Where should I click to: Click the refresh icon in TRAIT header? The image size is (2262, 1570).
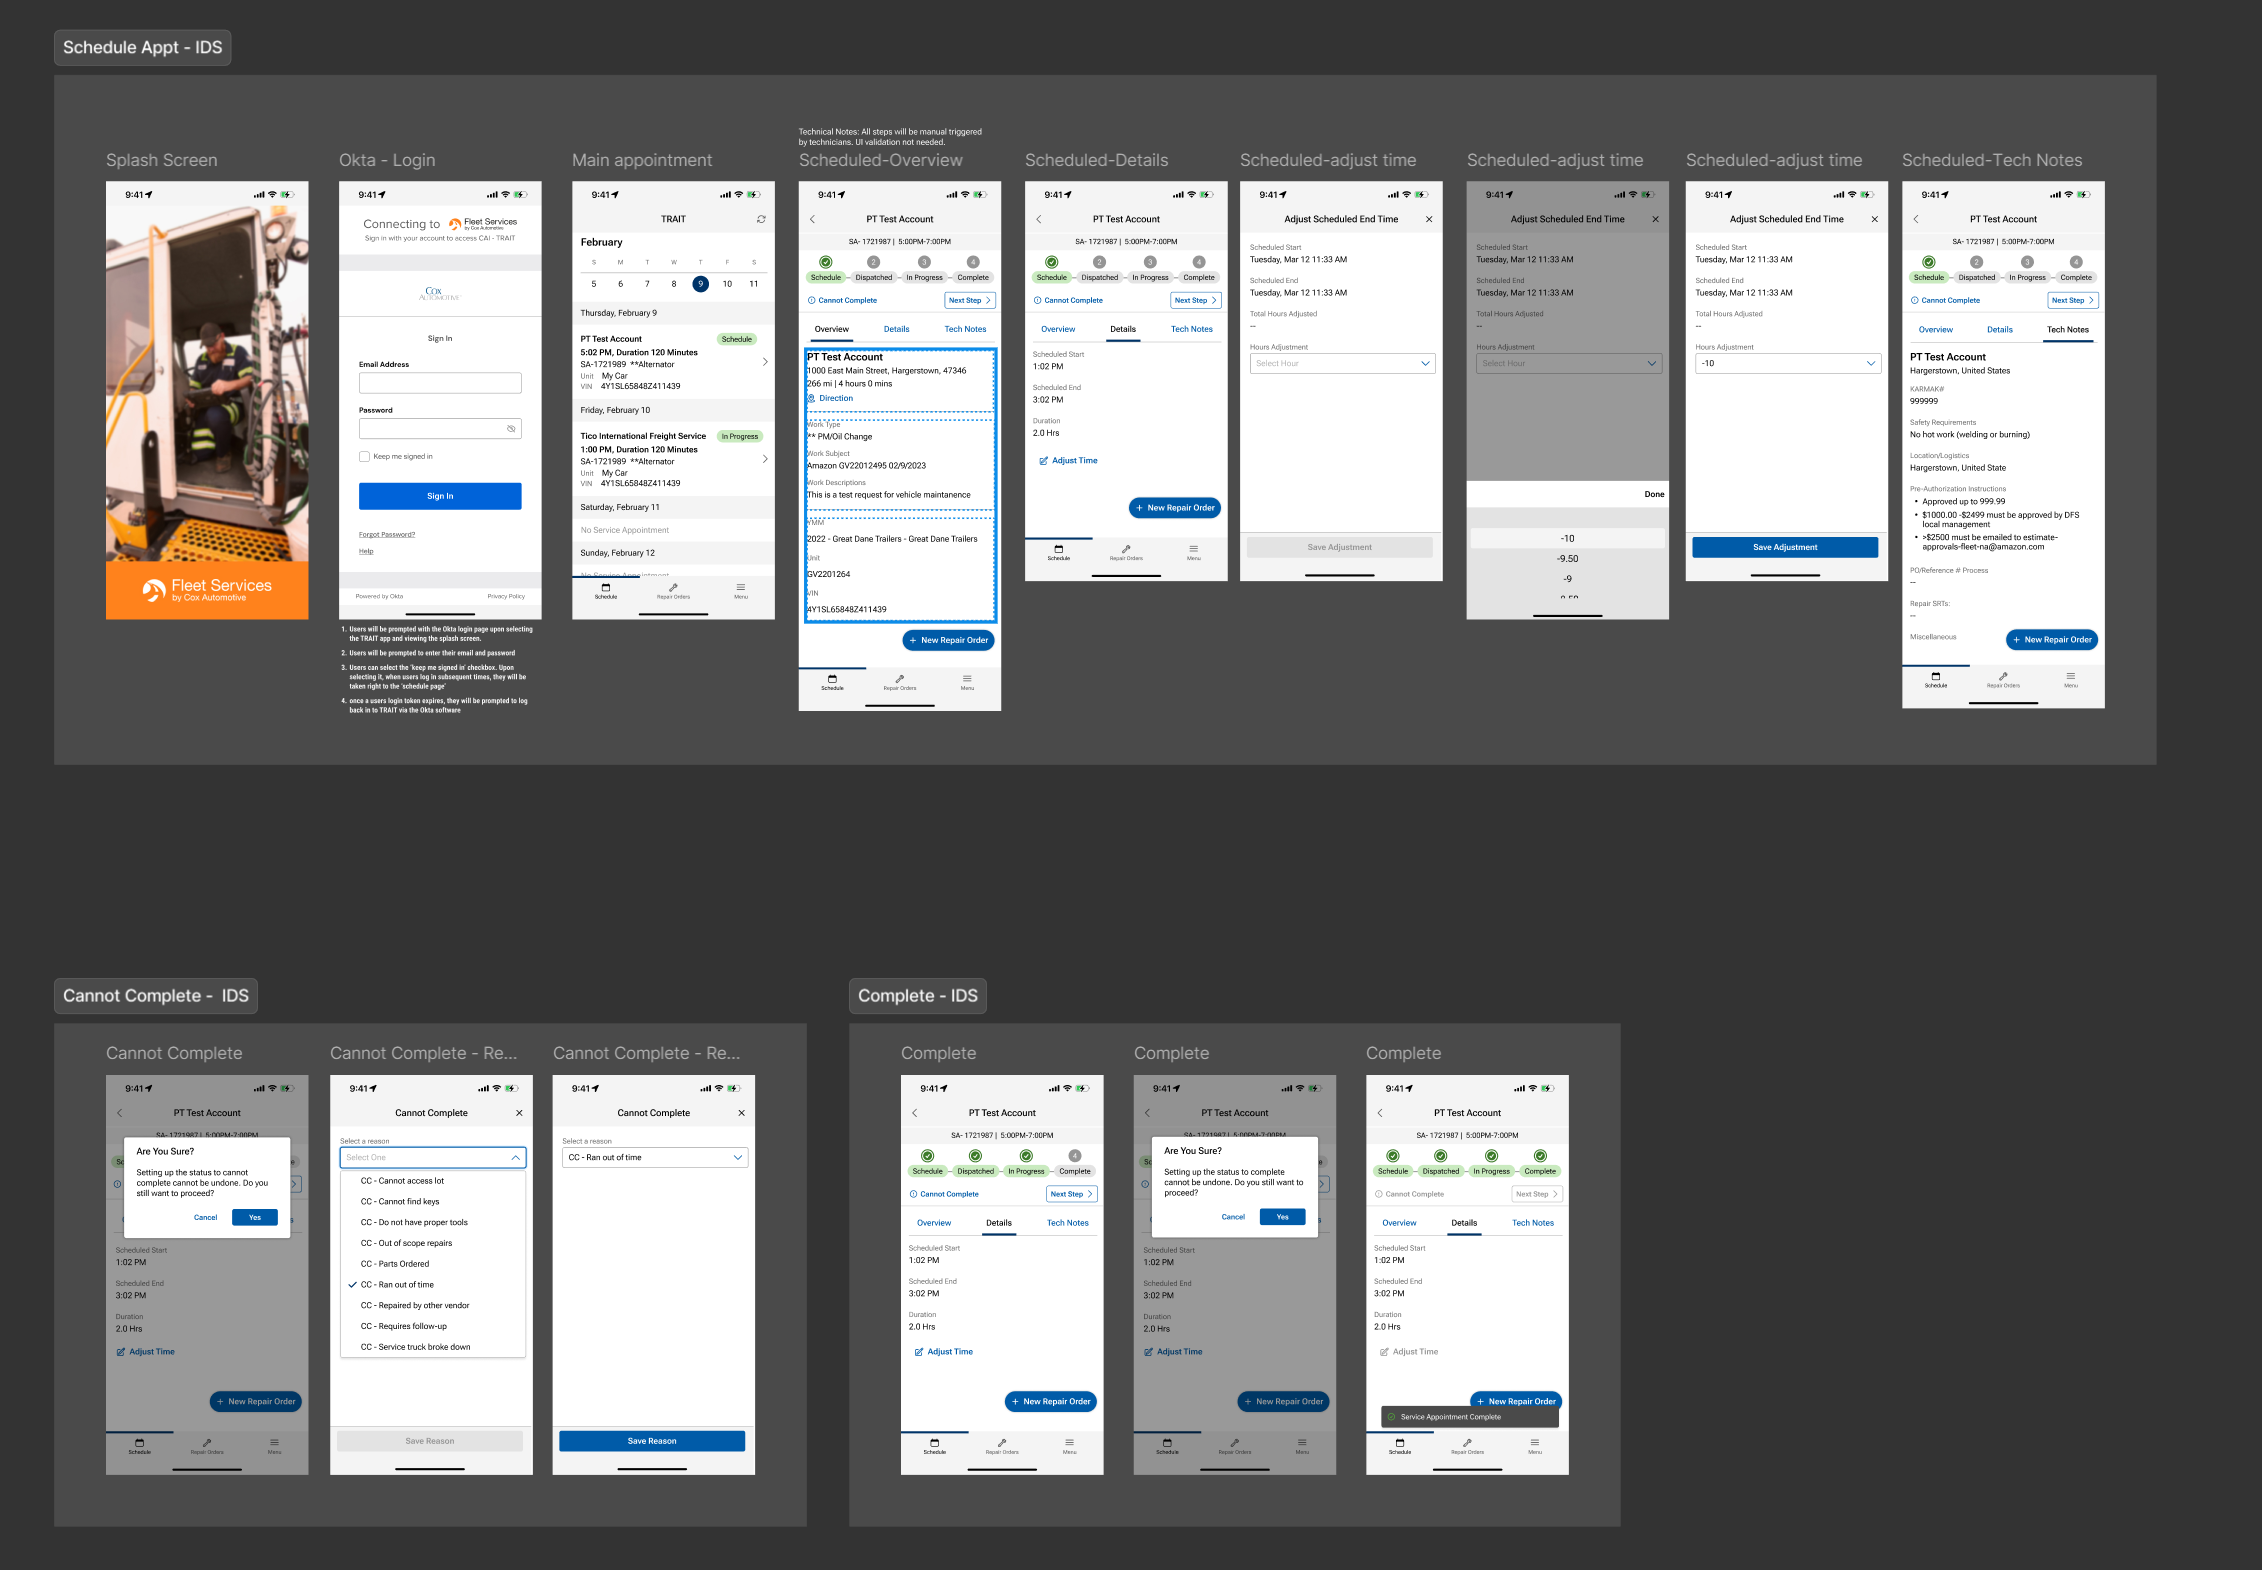(x=761, y=219)
